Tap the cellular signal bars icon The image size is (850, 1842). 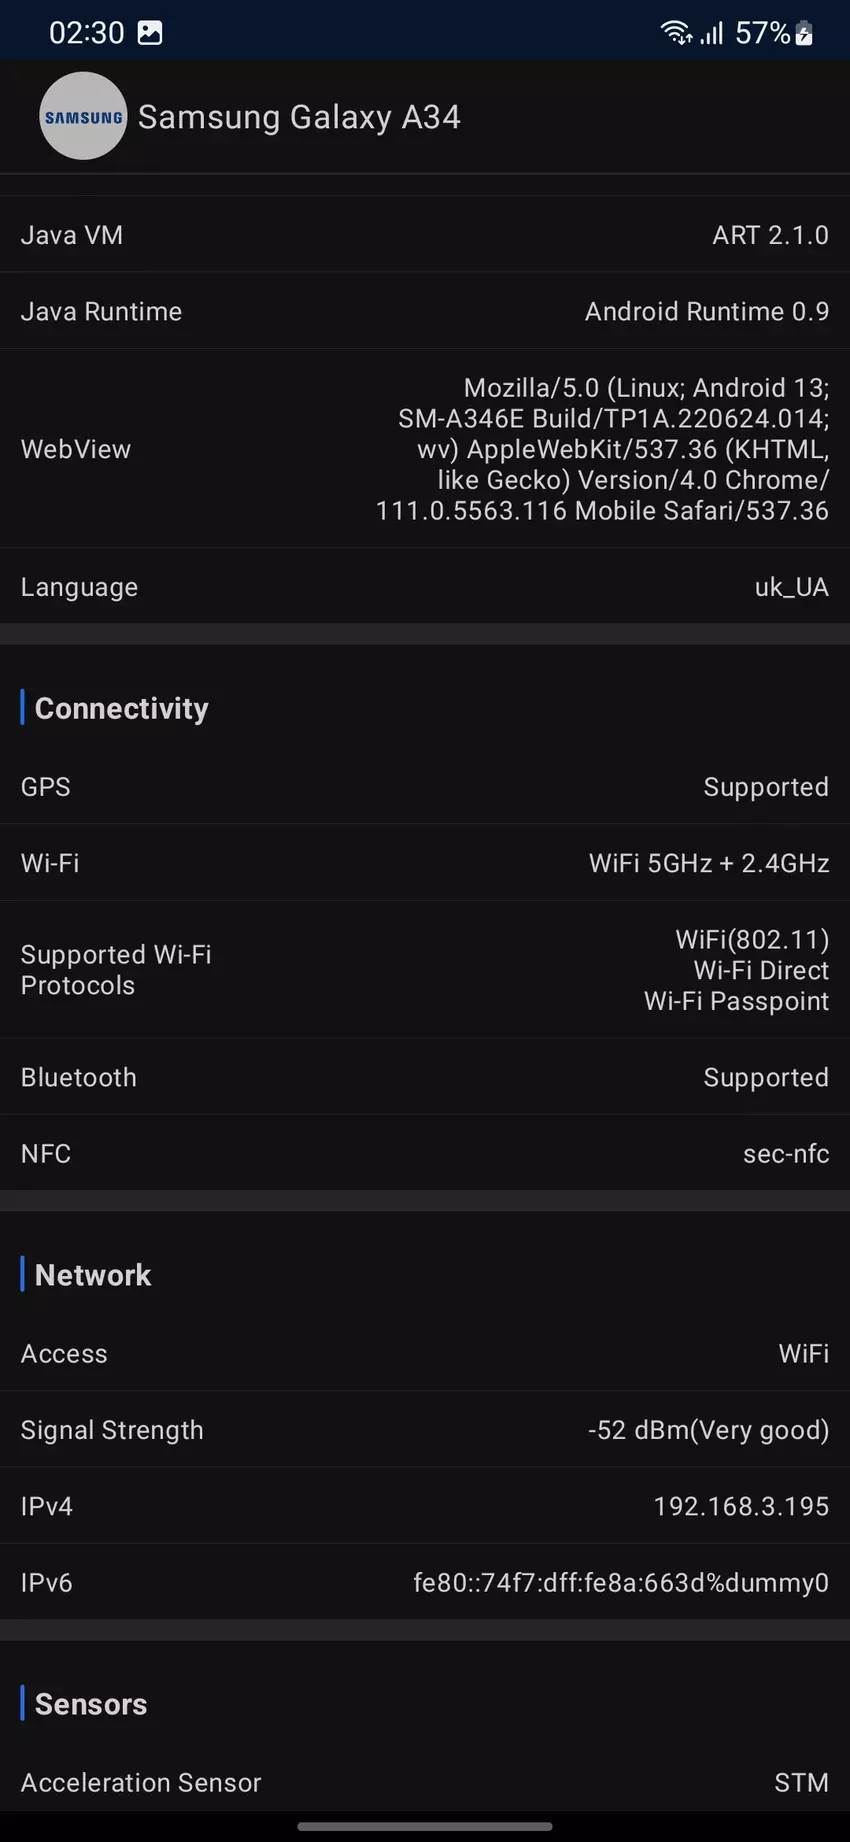(711, 33)
